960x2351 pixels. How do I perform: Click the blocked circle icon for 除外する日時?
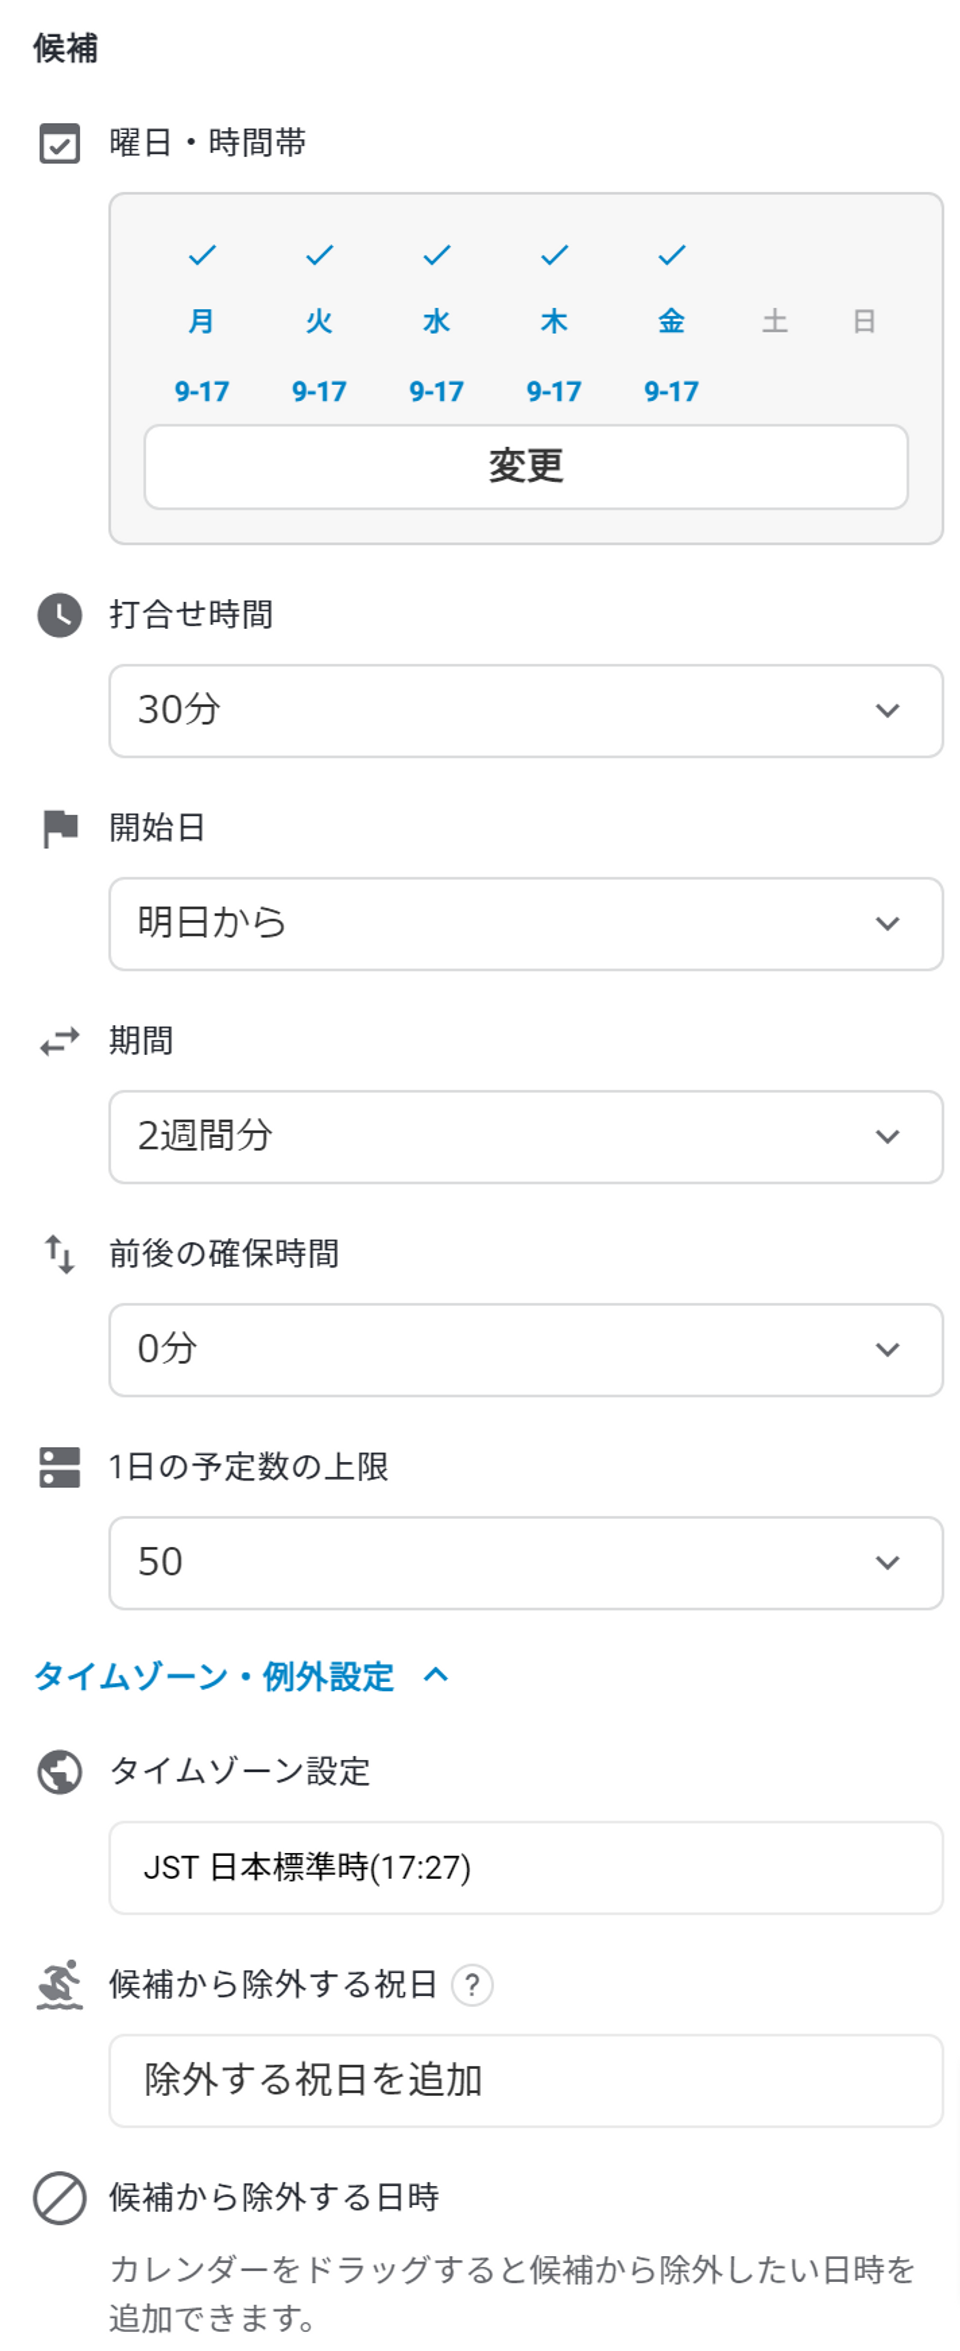60,2198
